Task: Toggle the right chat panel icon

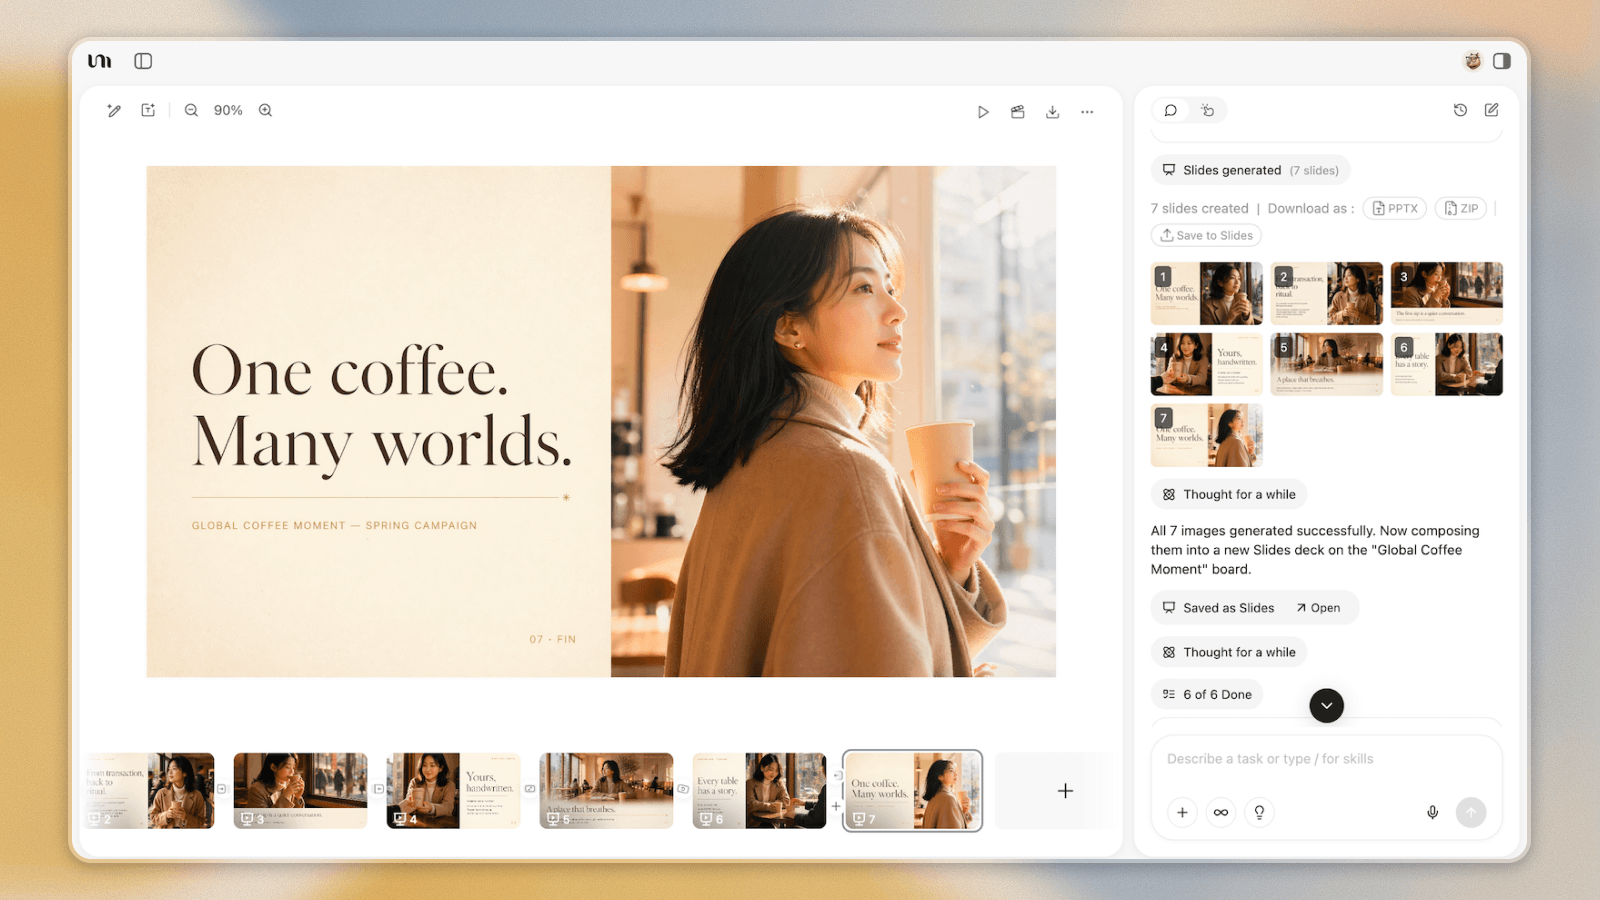Action: click(1502, 61)
